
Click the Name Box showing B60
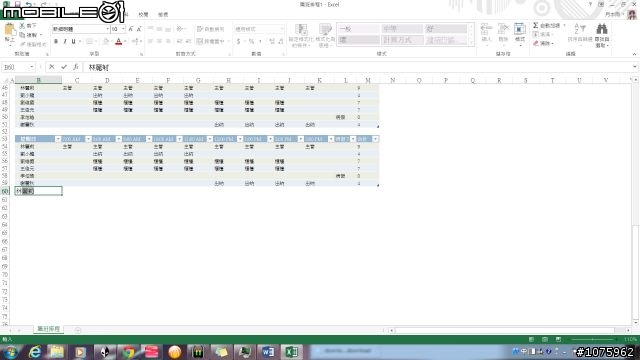click(16, 67)
